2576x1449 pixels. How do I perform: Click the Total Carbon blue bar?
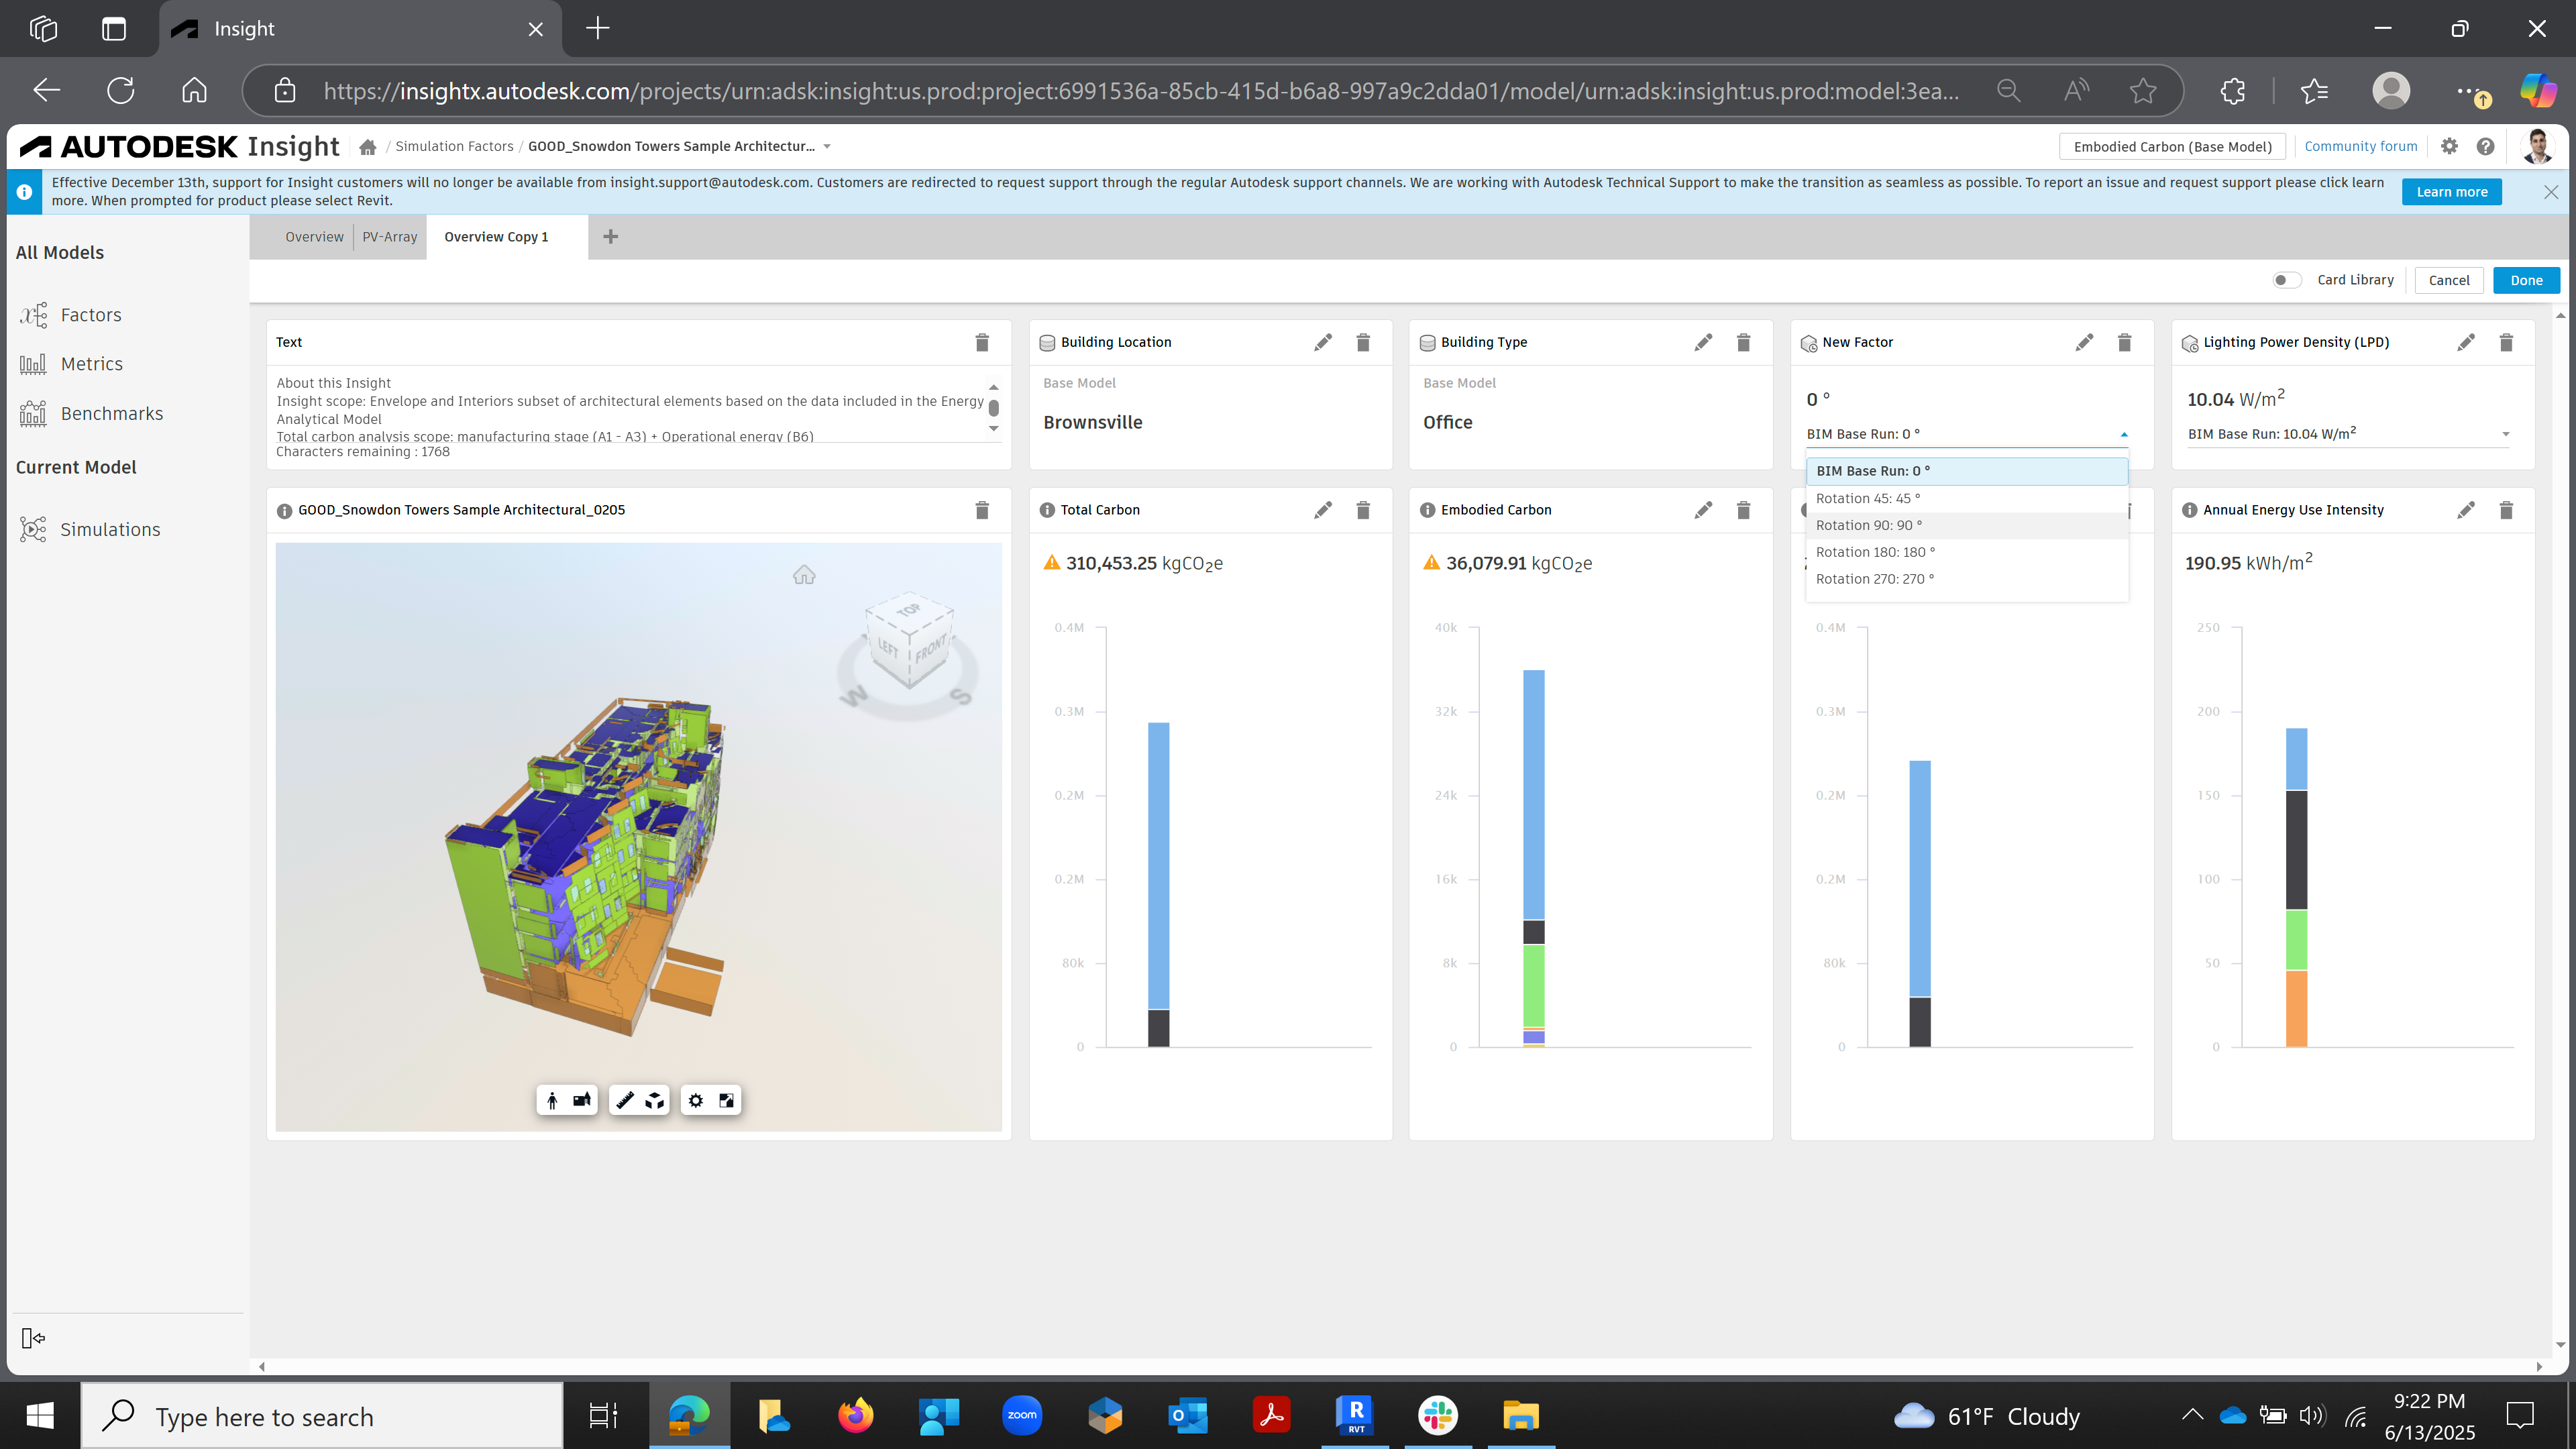[x=1158, y=866]
